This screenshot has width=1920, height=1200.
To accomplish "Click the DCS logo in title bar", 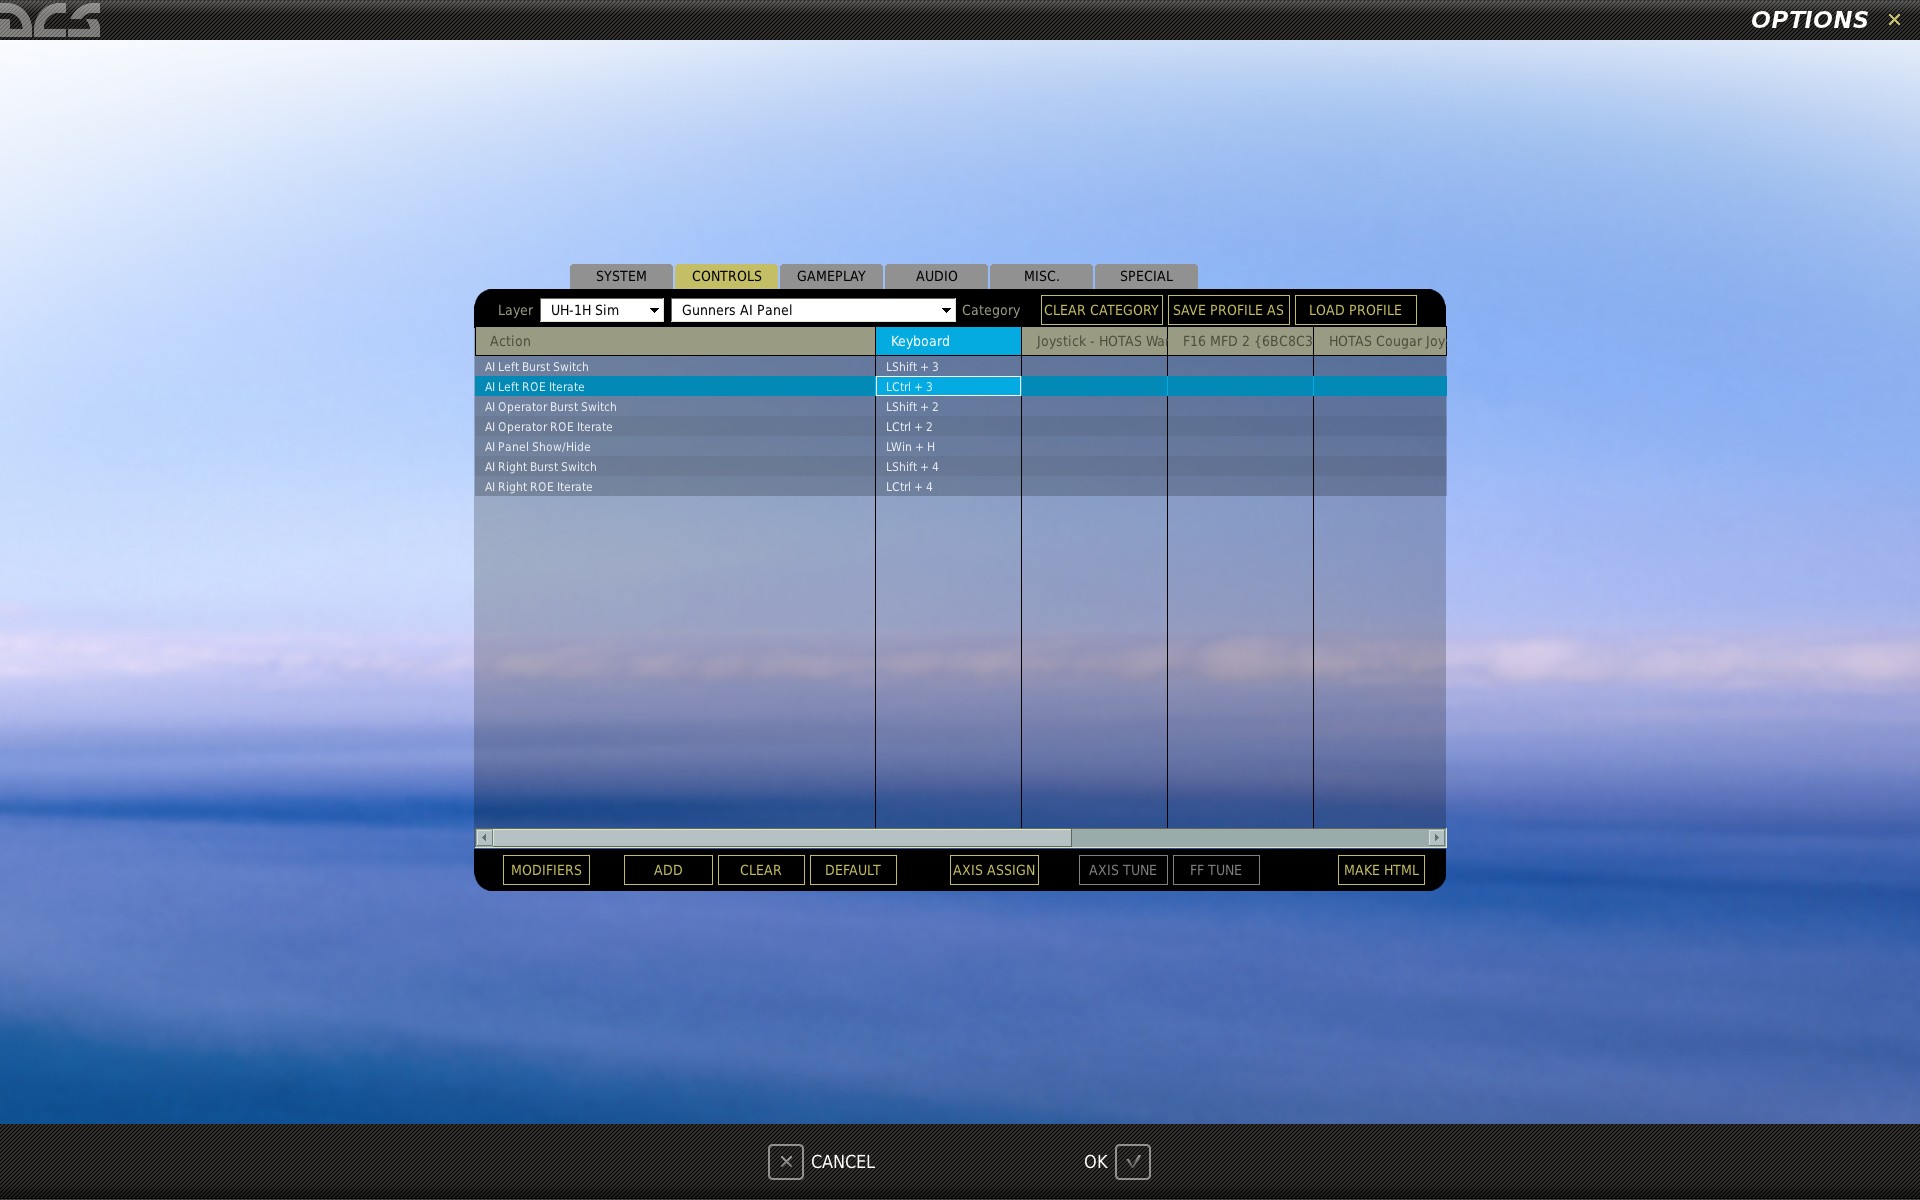I will point(50,20).
